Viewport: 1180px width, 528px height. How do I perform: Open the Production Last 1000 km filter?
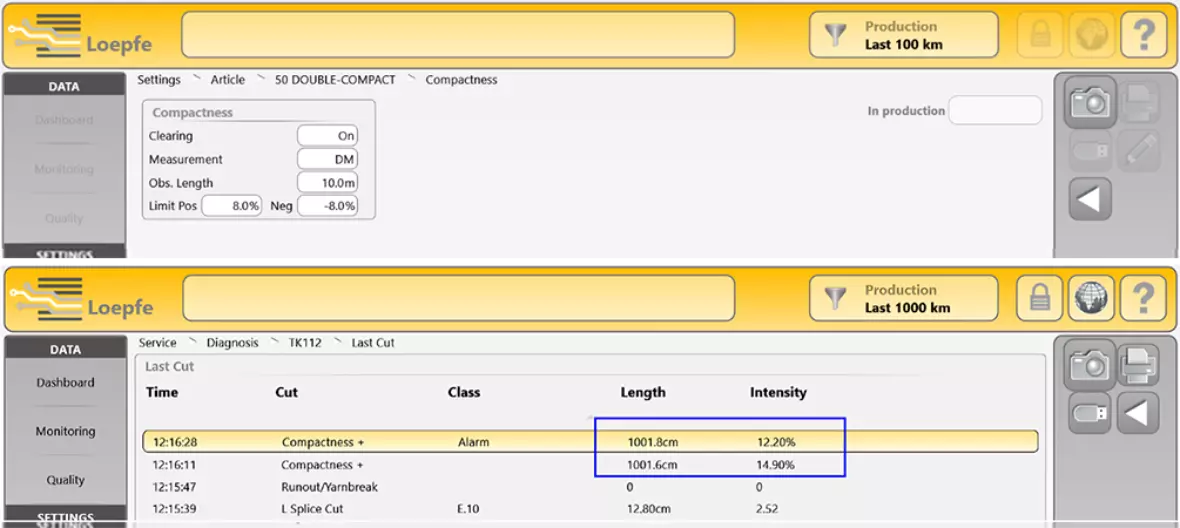(x=903, y=298)
